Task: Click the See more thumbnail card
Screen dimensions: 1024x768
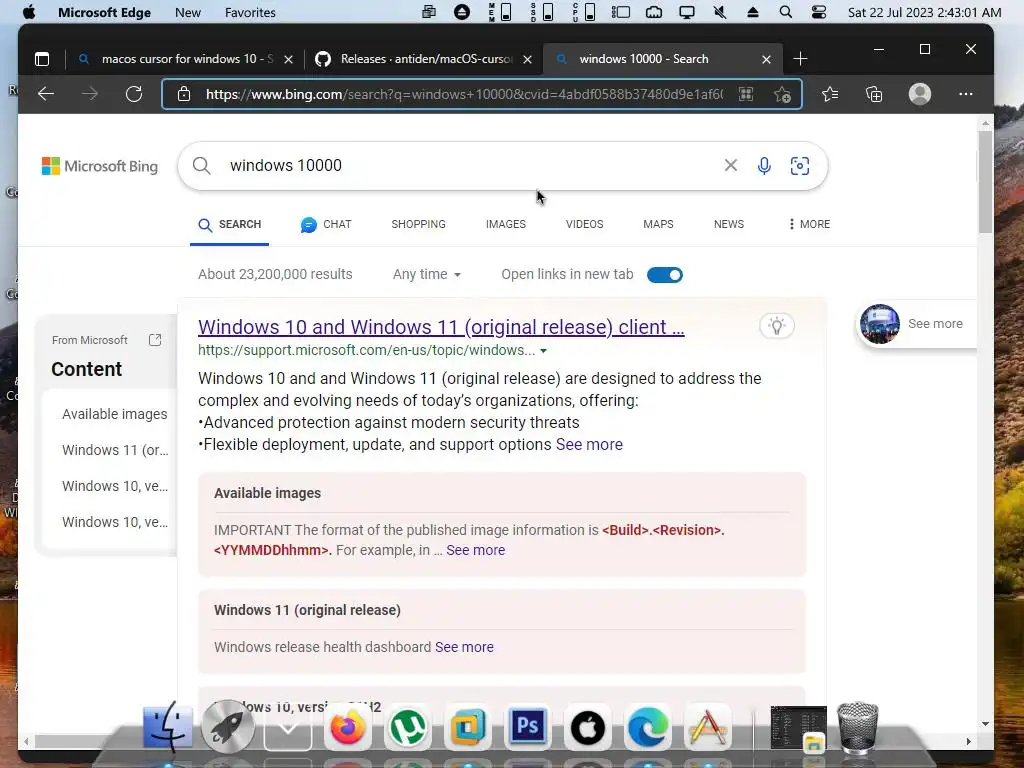Action: coord(916,324)
